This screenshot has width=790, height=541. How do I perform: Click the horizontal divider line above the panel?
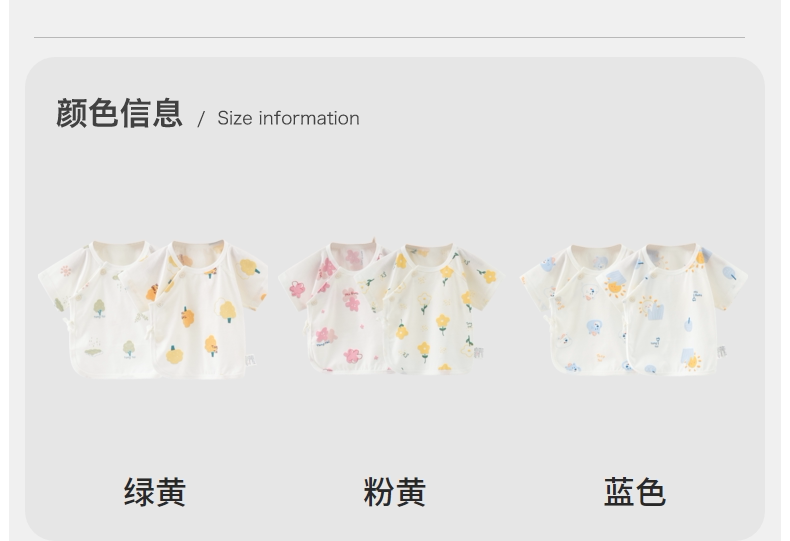coord(389,37)
